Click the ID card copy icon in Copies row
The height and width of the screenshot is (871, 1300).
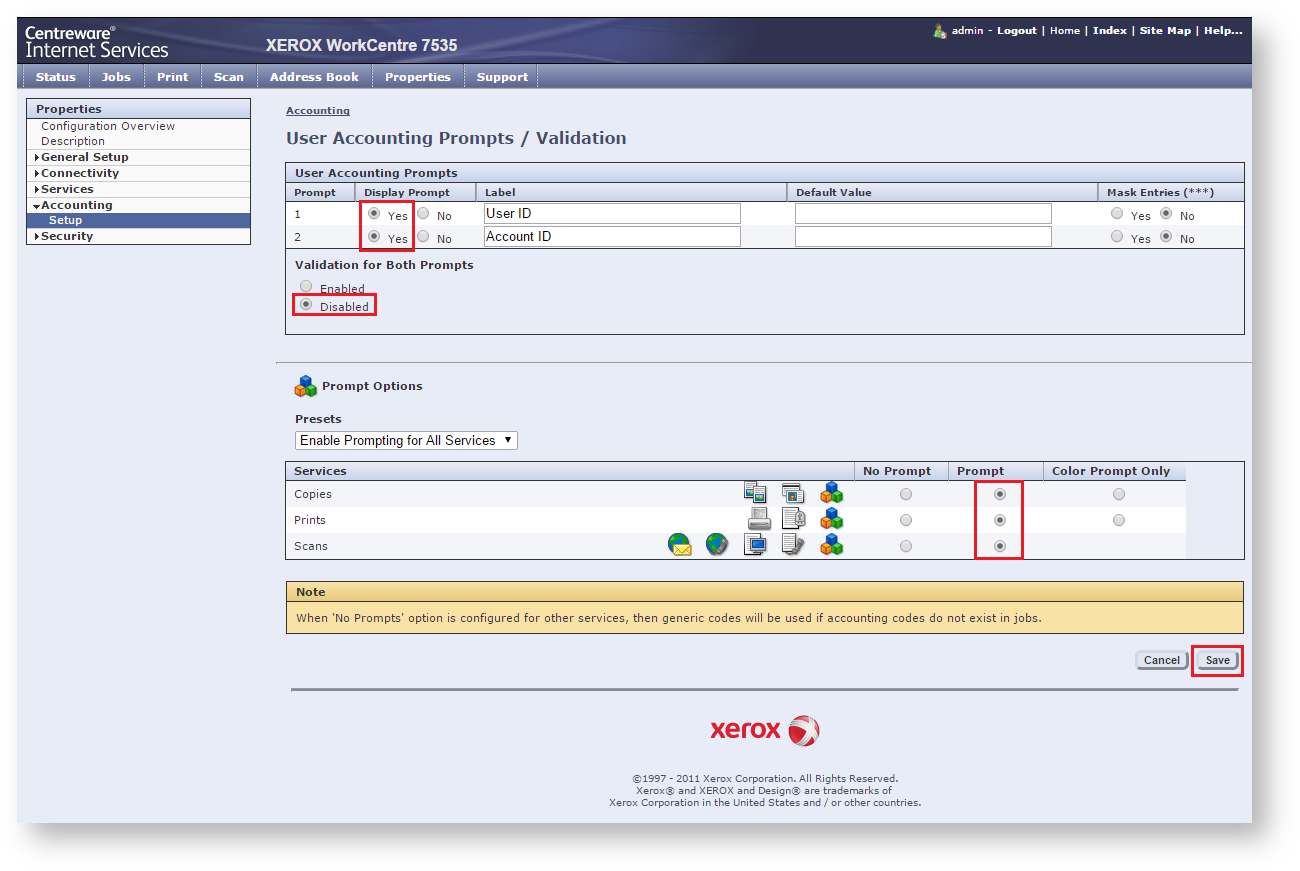pos(793,492)
